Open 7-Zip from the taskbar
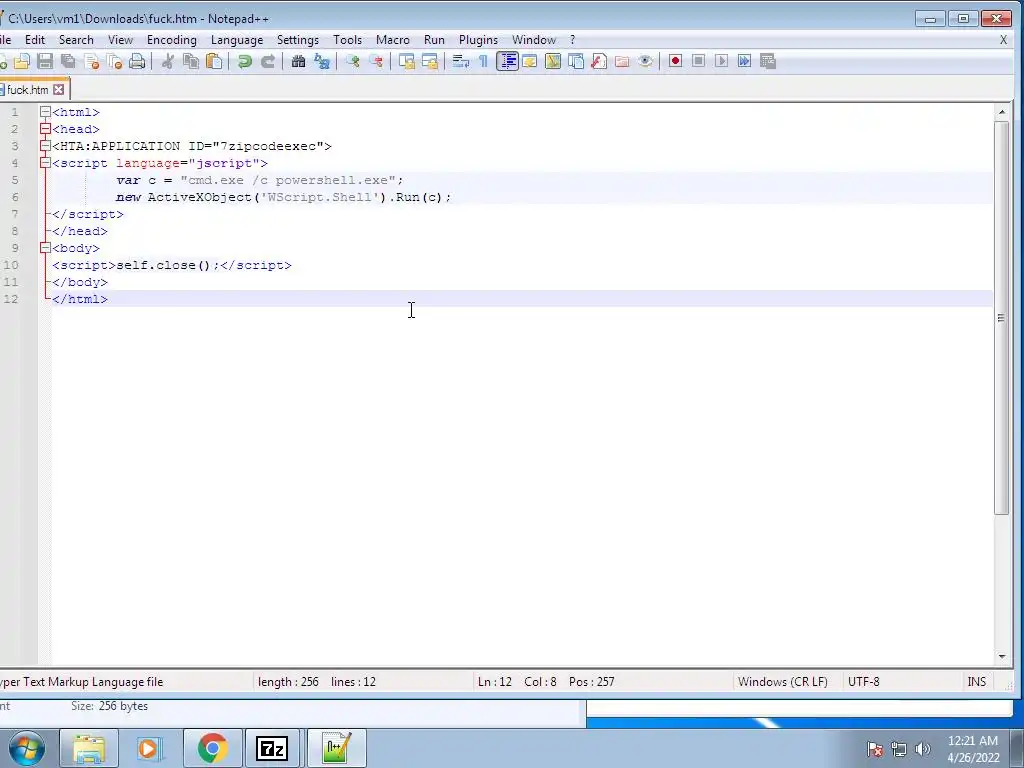 (x=272, y=748)
